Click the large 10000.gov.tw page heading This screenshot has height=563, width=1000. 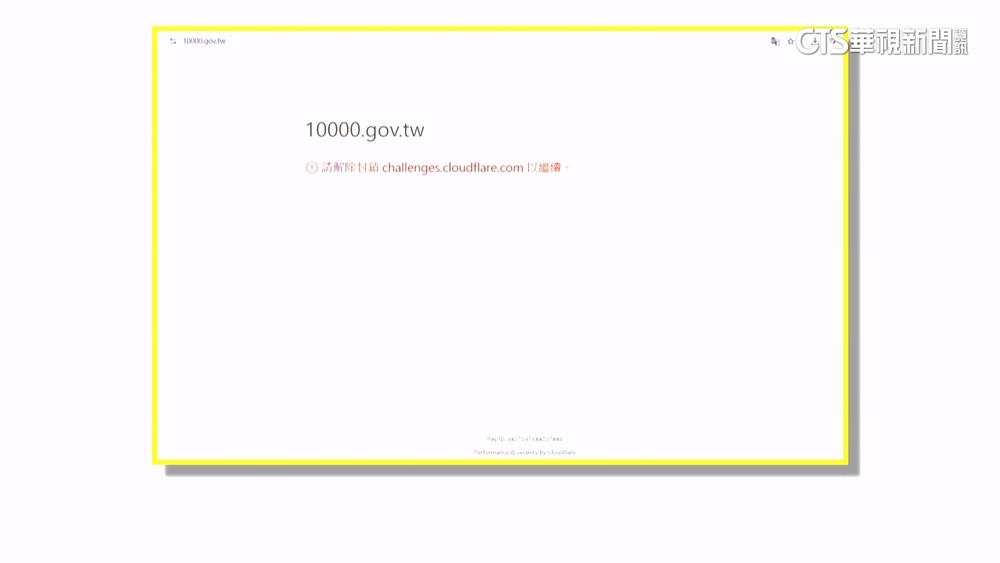pos(364,130)
